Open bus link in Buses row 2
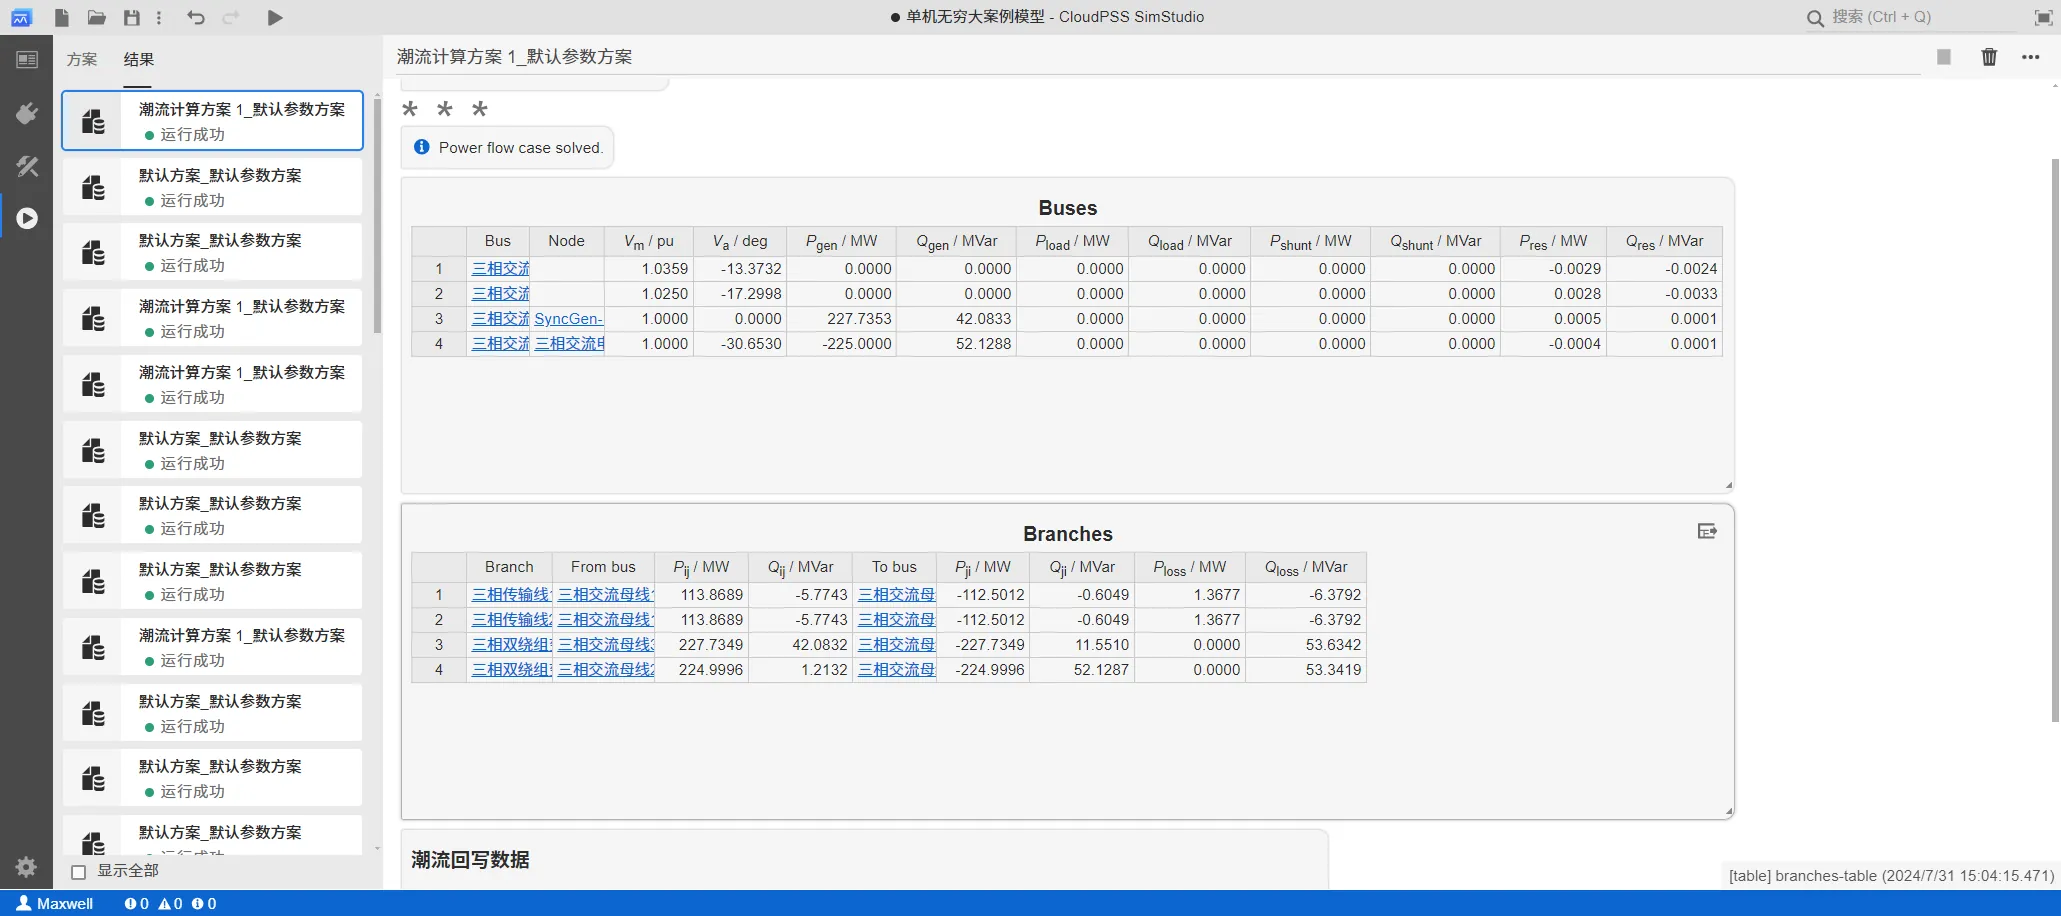The image size is (2061, 916). [x=501, y=294]
